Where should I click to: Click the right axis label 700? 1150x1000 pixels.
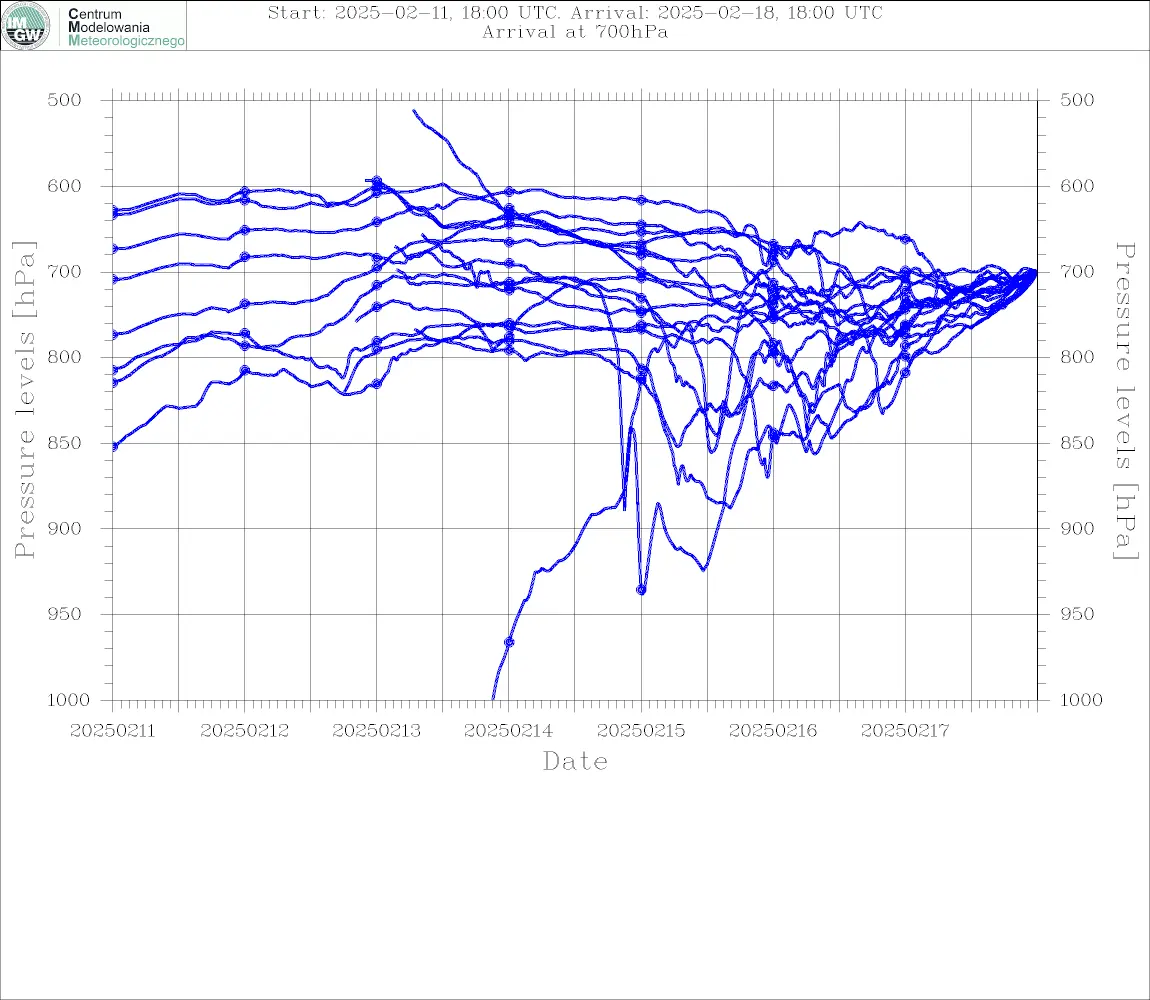coord(1077,272)
